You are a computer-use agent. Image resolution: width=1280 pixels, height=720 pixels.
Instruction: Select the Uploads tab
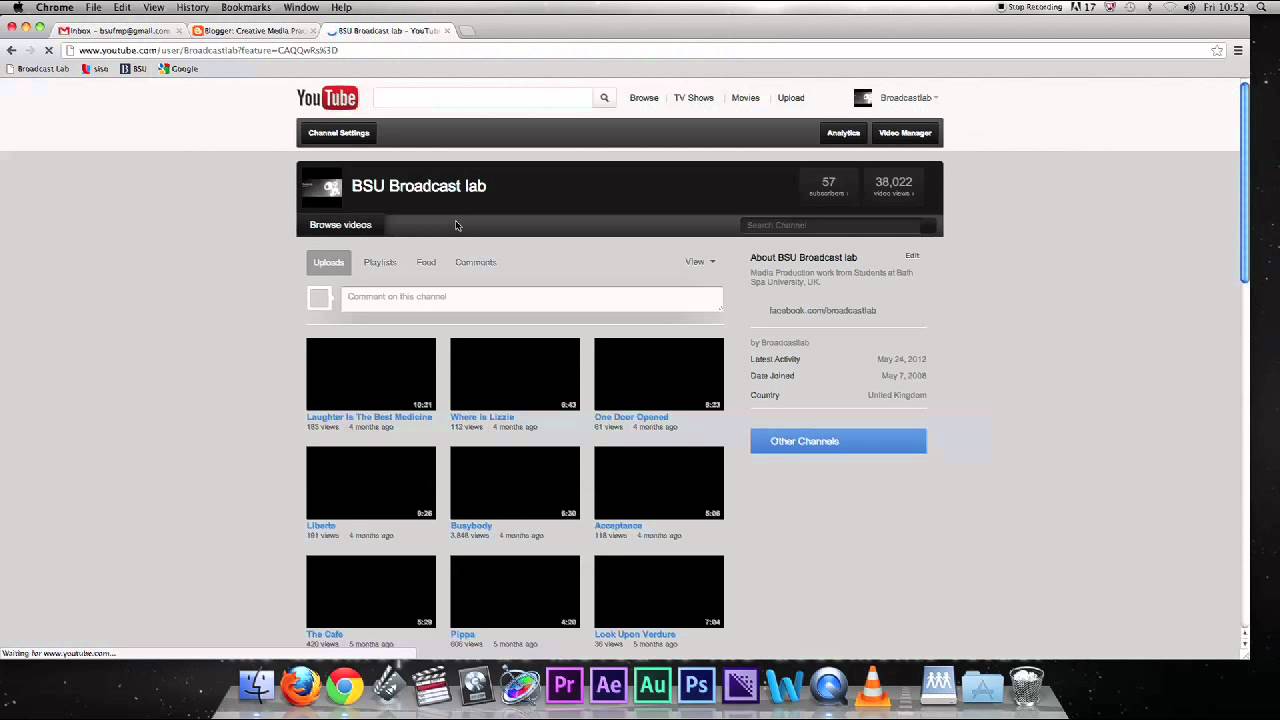(329, 262)
